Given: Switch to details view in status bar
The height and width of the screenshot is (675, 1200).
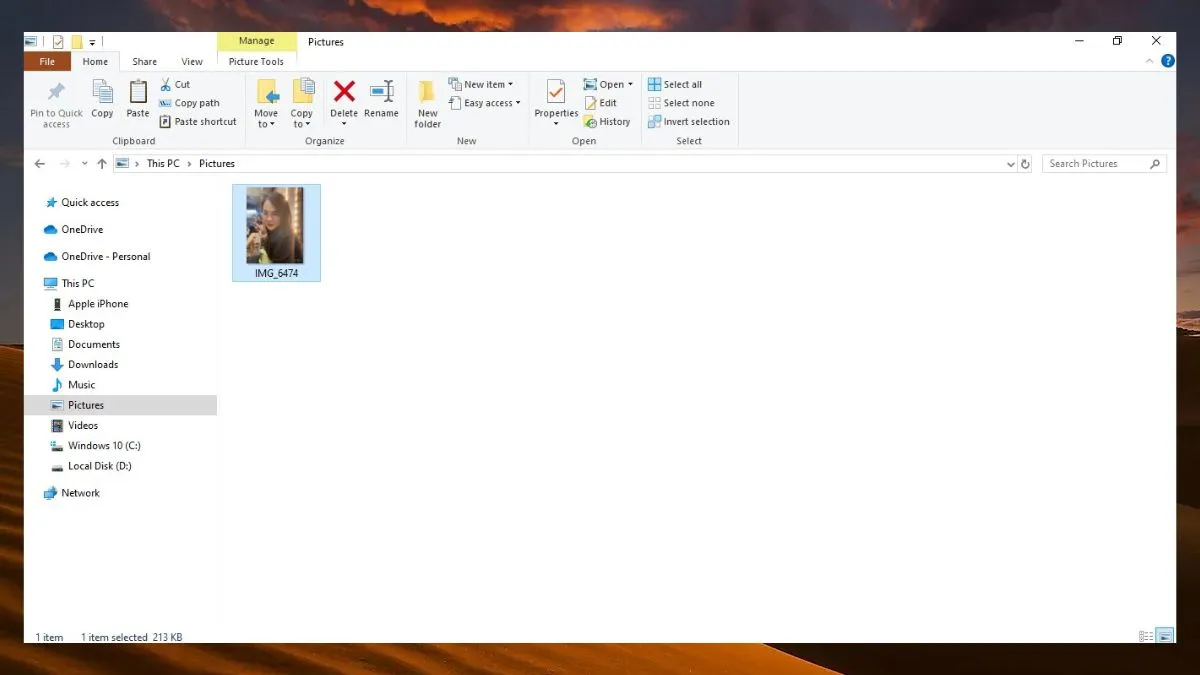Looking at the screenshot, I should pyautogui.click(x=1146, y=636).
